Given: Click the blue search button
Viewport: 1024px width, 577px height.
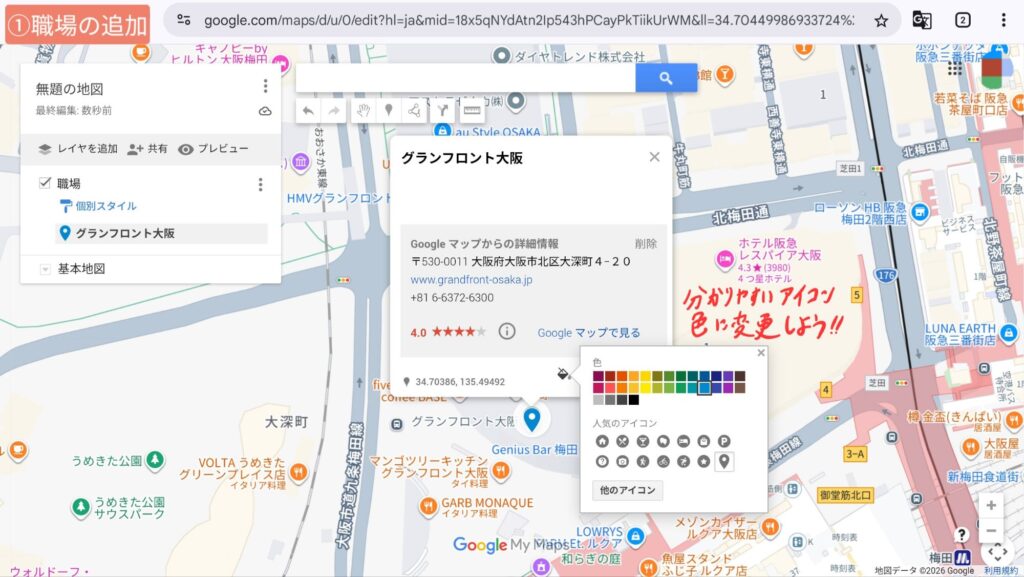Looking at the screenshot, I should click(x=666, y=78).
